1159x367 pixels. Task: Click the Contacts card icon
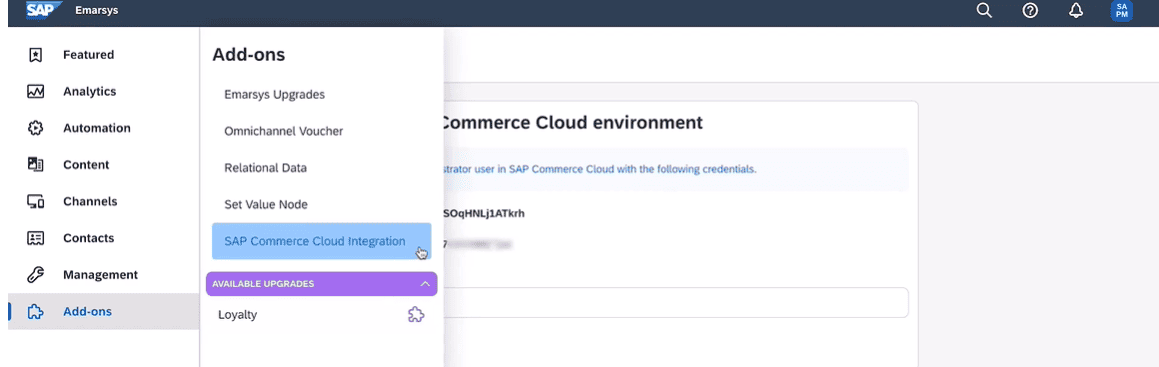click(35, 238)
